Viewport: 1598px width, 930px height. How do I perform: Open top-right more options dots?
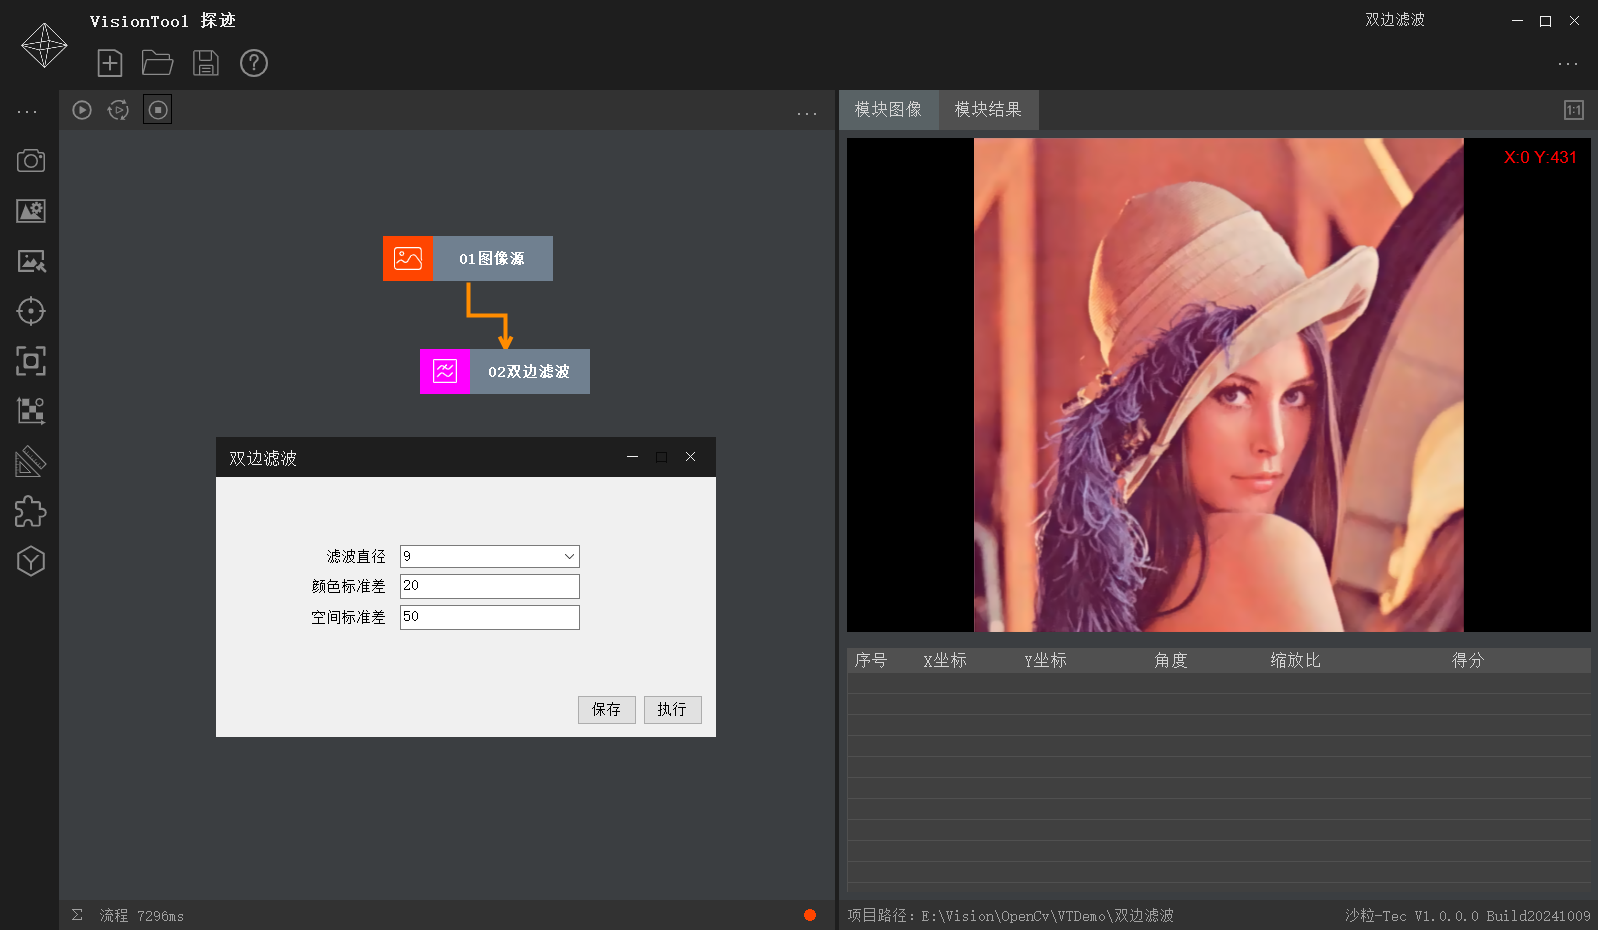(x=1568, y=64)
